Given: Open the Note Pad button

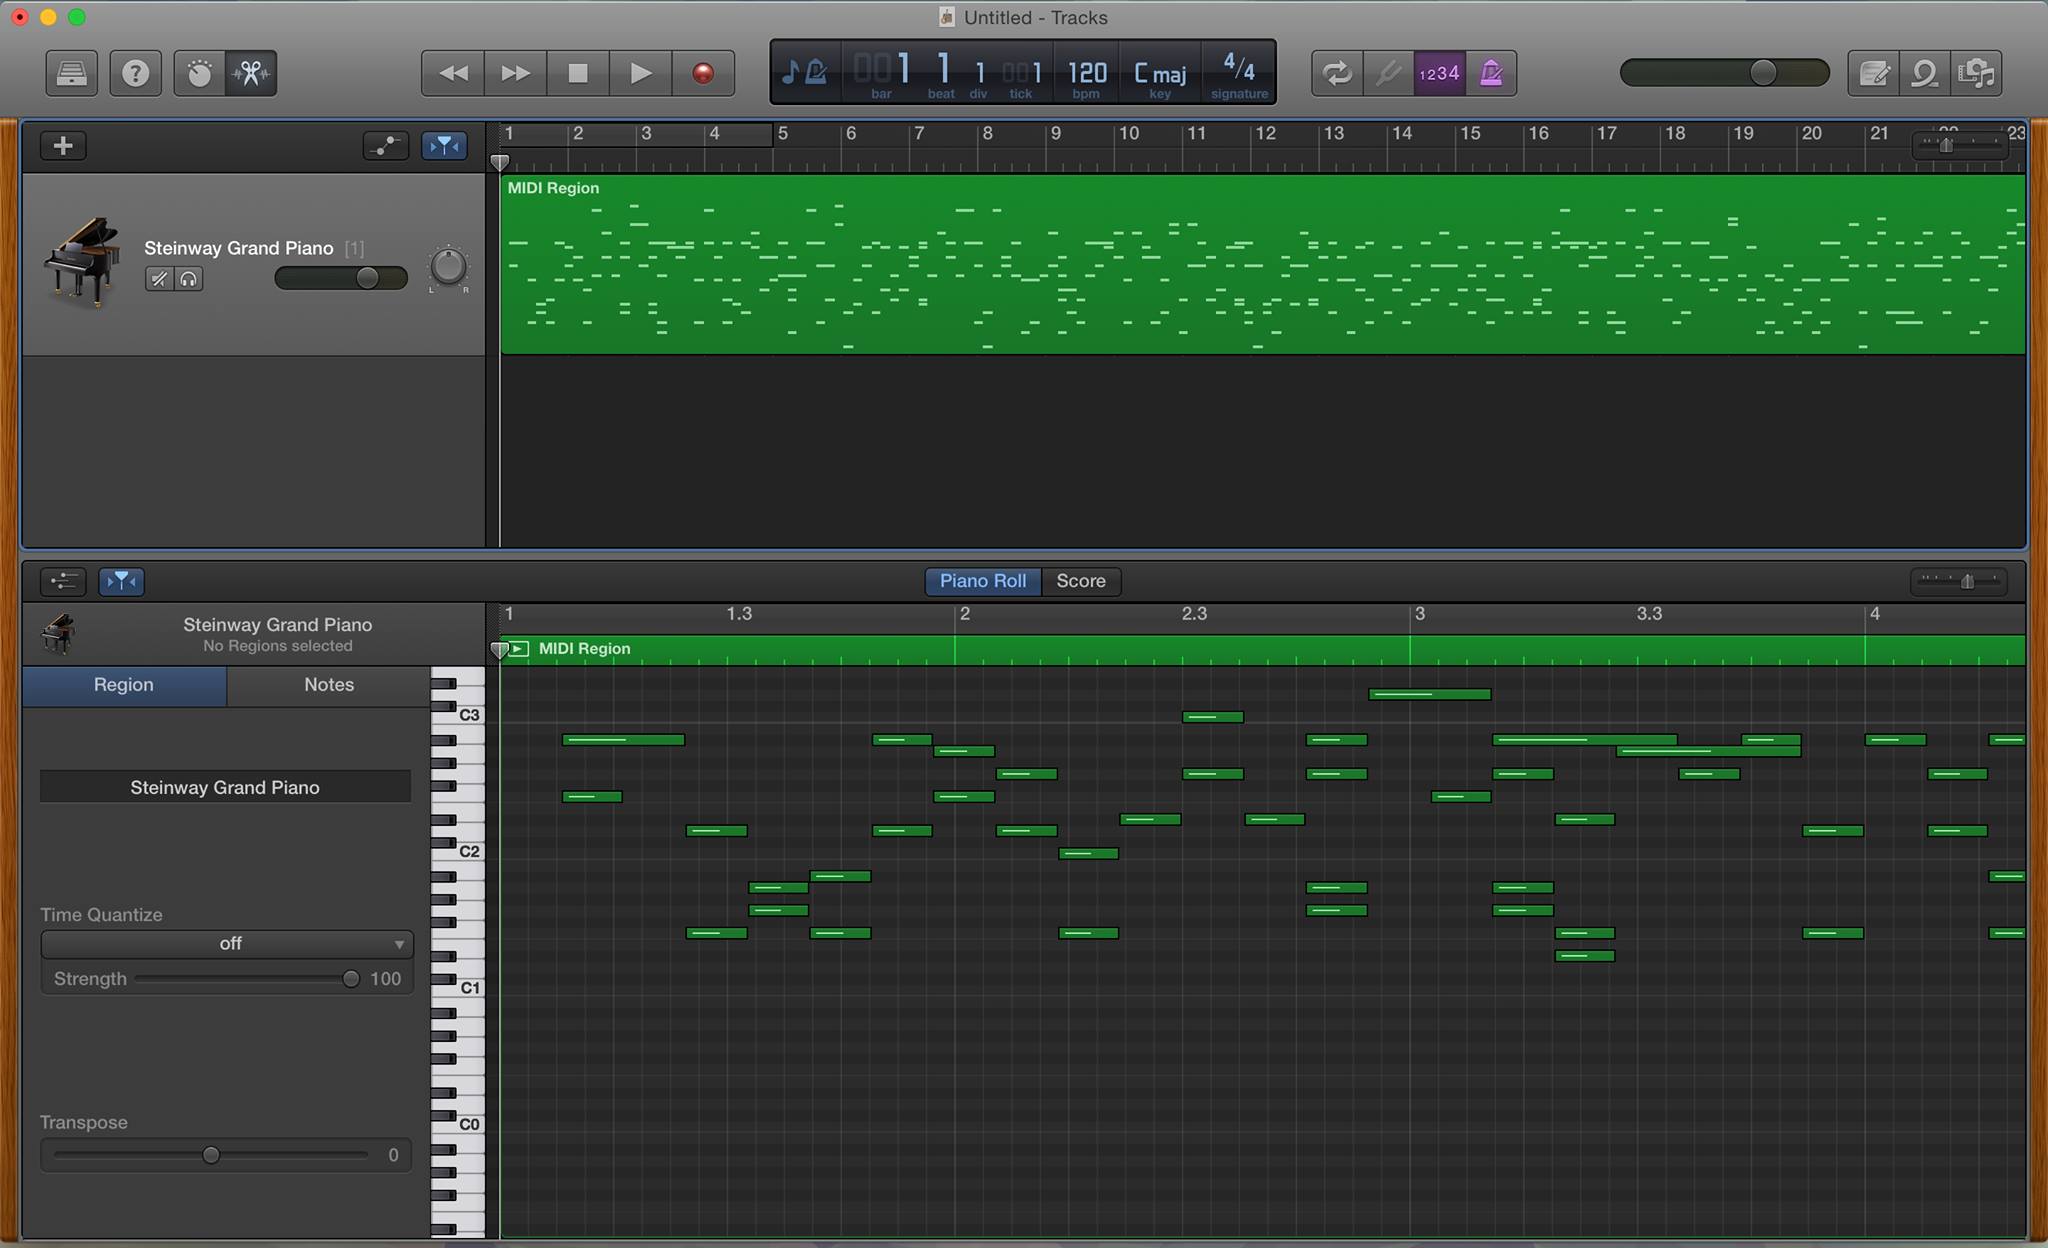Looking at the screenshot, I should click(1873, 73).
